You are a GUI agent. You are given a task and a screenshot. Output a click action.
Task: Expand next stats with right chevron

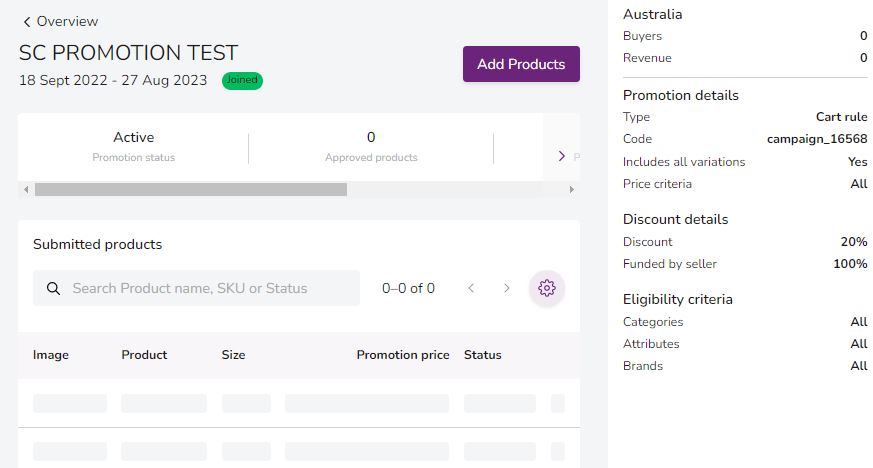pos(561,156)
